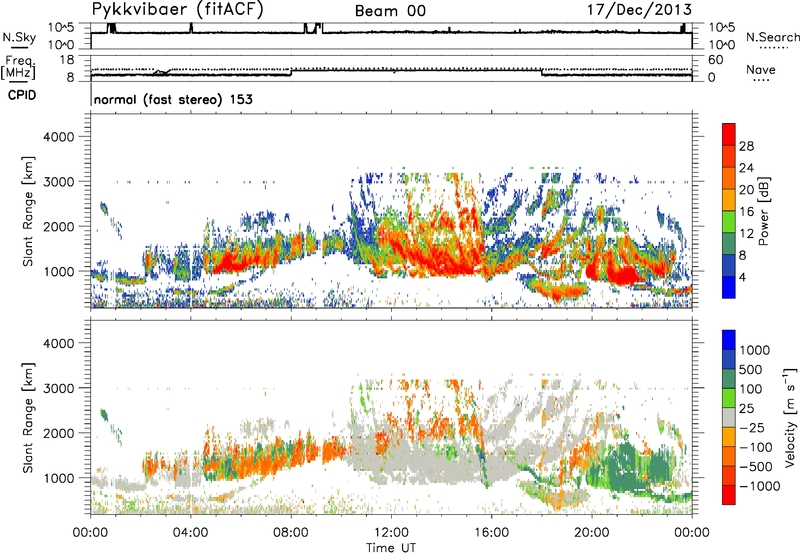Click the '4' value on power scale
Screen dimensions: 800x554
coord(743,278)
